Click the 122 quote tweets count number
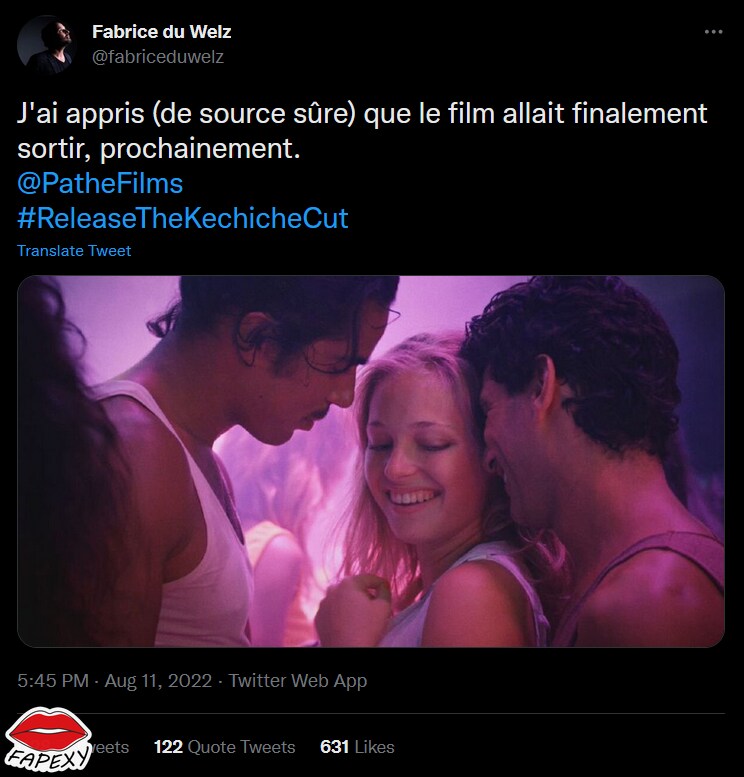Image resolution: width=744 pixels, height=777 pixels. pos(169,747)
